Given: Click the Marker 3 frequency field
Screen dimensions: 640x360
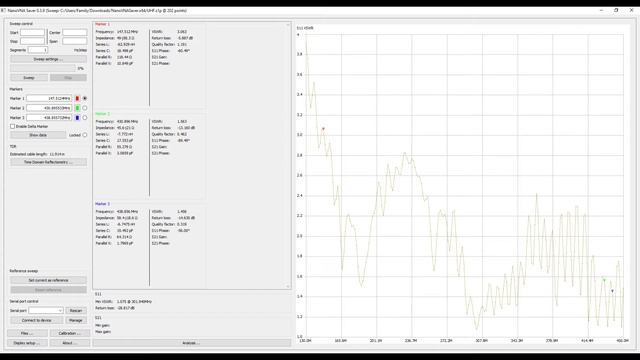Looking at the screenshot, I should point(49,118).
